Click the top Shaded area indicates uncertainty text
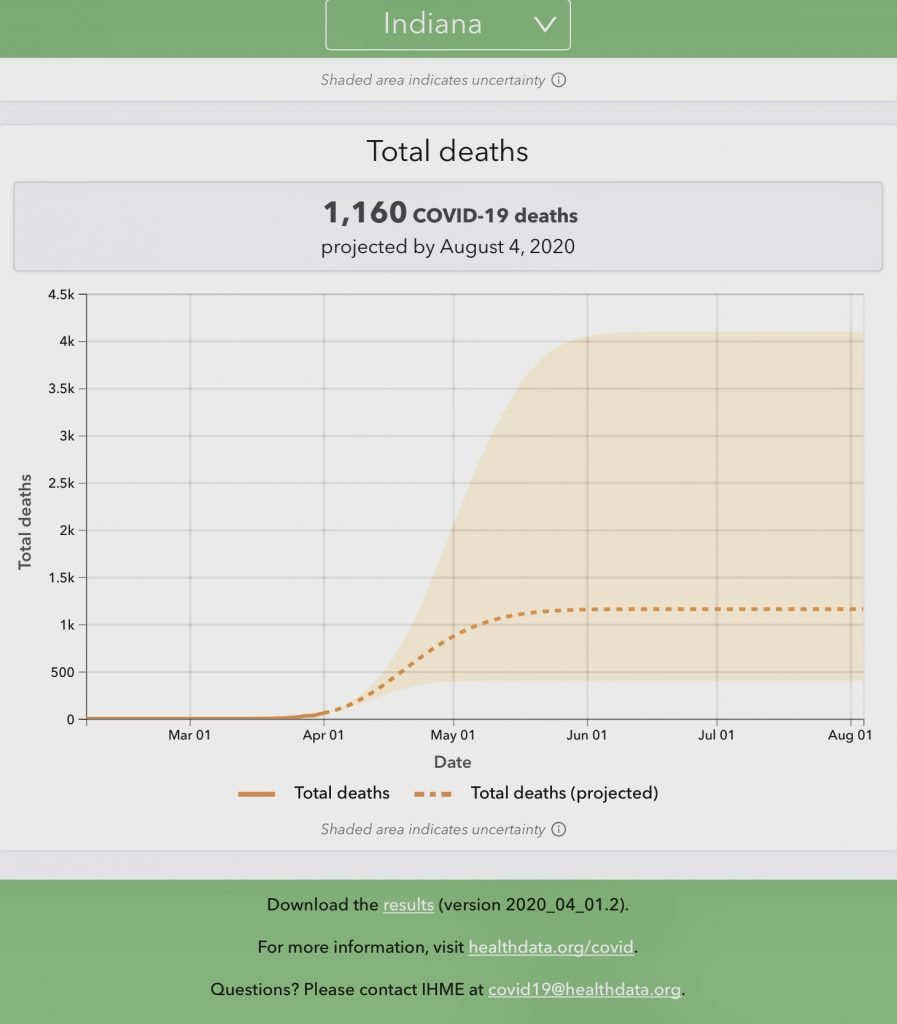This screenshot has height=1024, width=897. [432, 80]
